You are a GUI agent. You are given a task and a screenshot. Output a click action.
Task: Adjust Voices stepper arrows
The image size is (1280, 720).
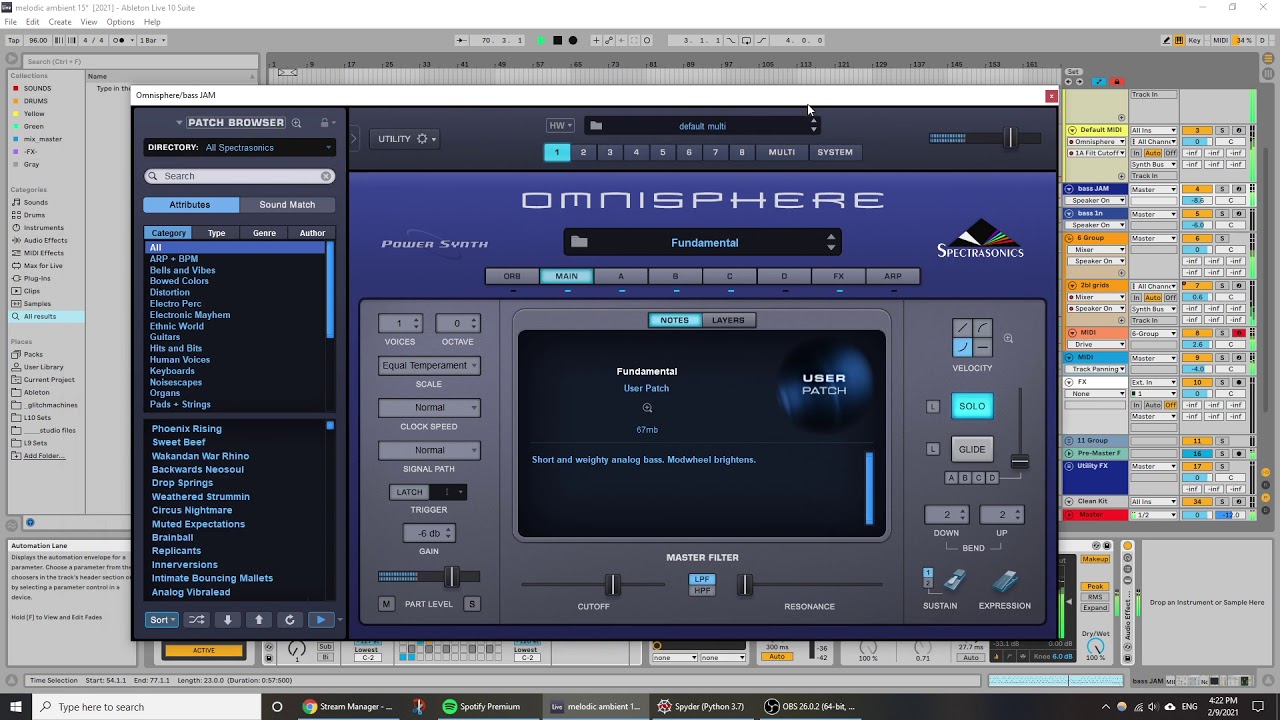click(x=416, y=323)
